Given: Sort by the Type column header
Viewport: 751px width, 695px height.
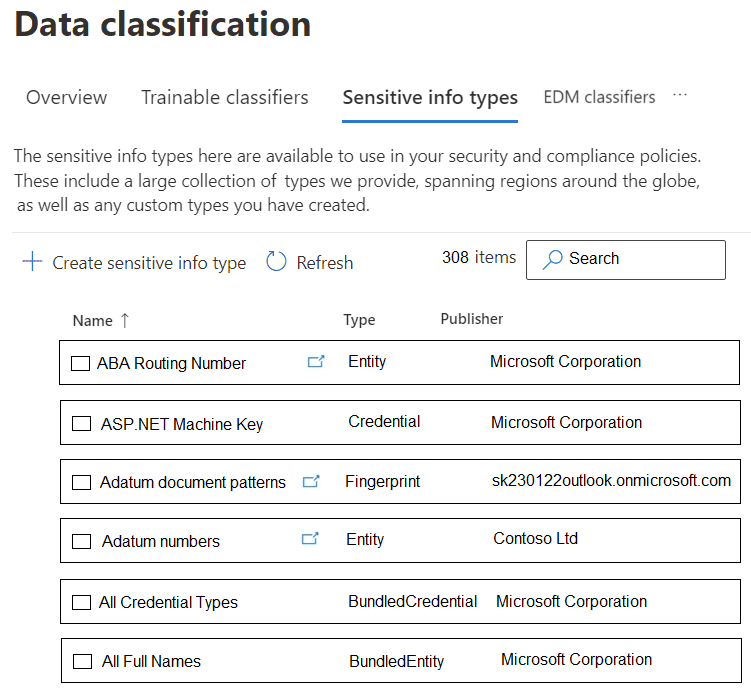Looking at the screenshot, I should pos(359,320).
